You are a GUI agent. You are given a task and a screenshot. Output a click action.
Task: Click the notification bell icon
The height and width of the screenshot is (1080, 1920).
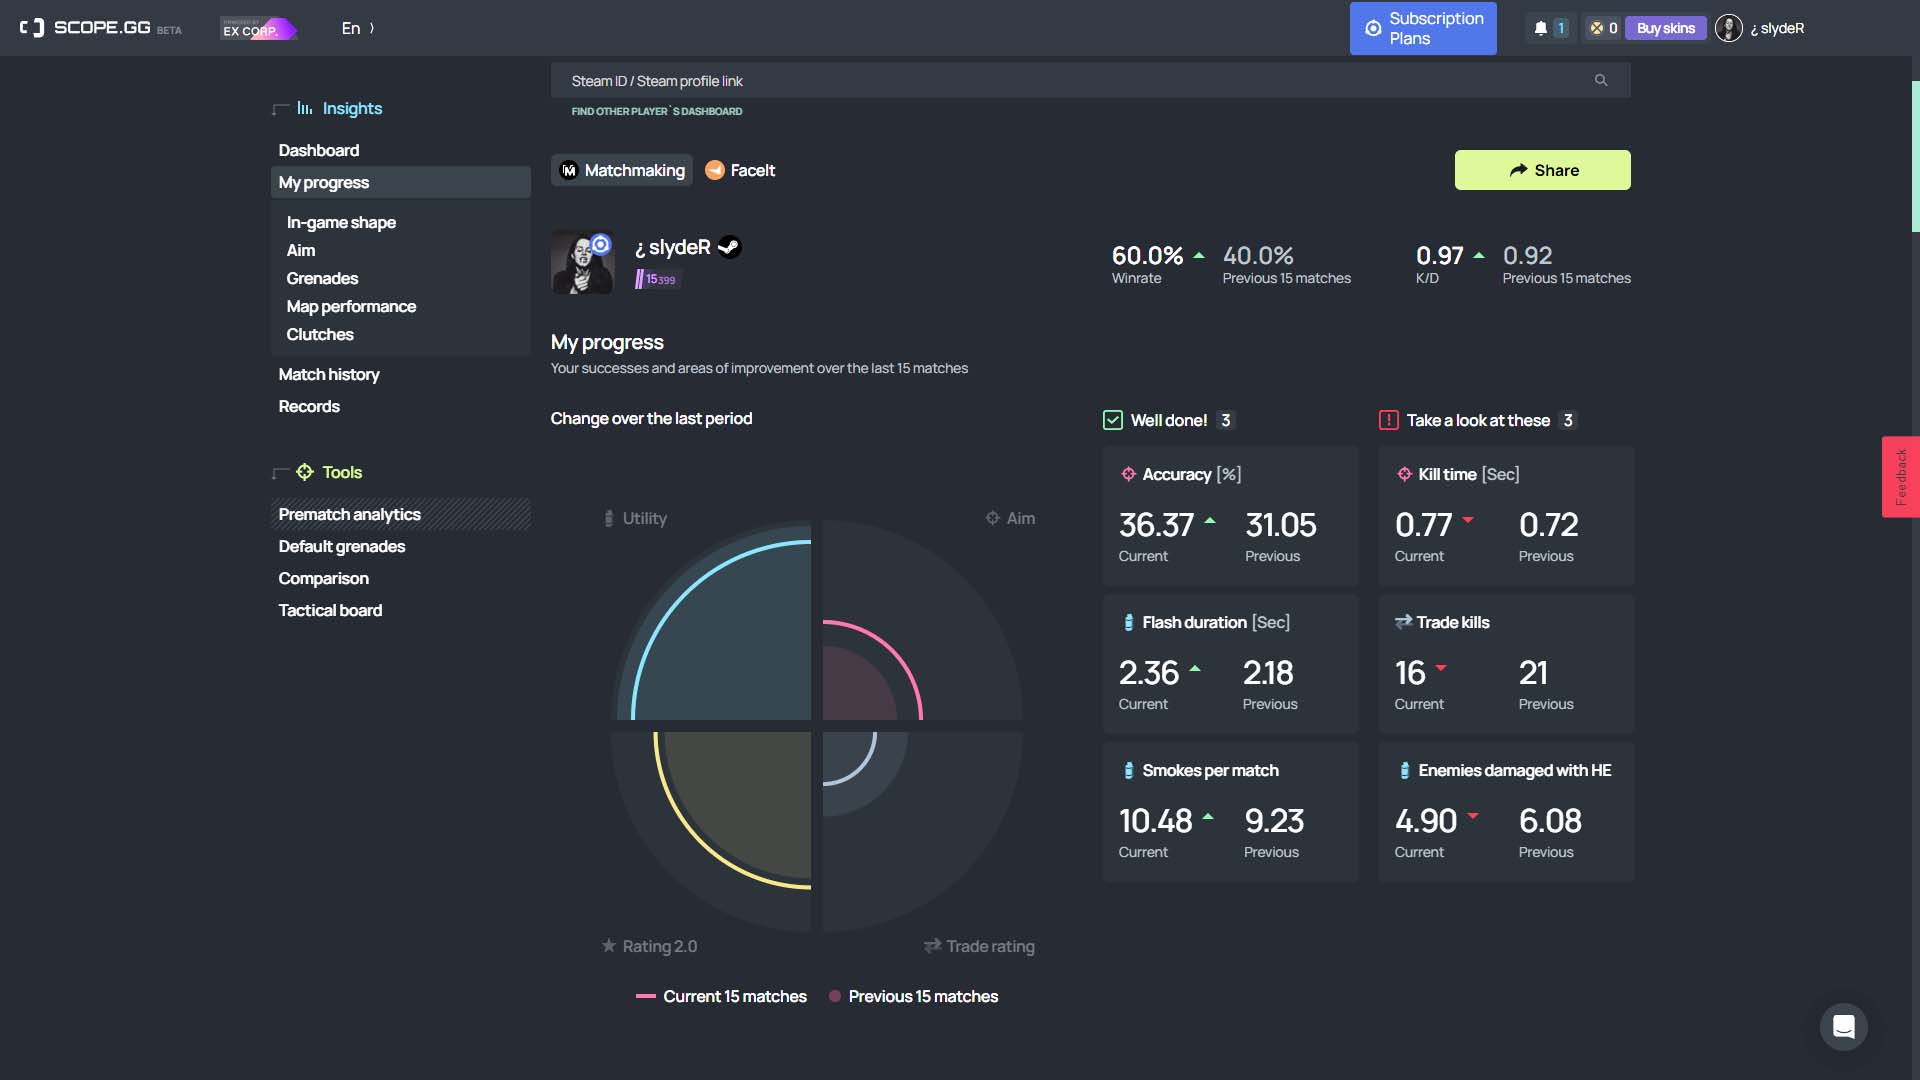click(x=1540, y=28)
